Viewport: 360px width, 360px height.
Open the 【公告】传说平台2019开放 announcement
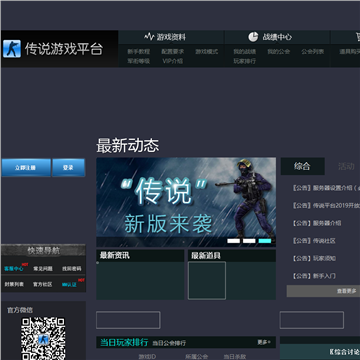(x=326, y=206)
